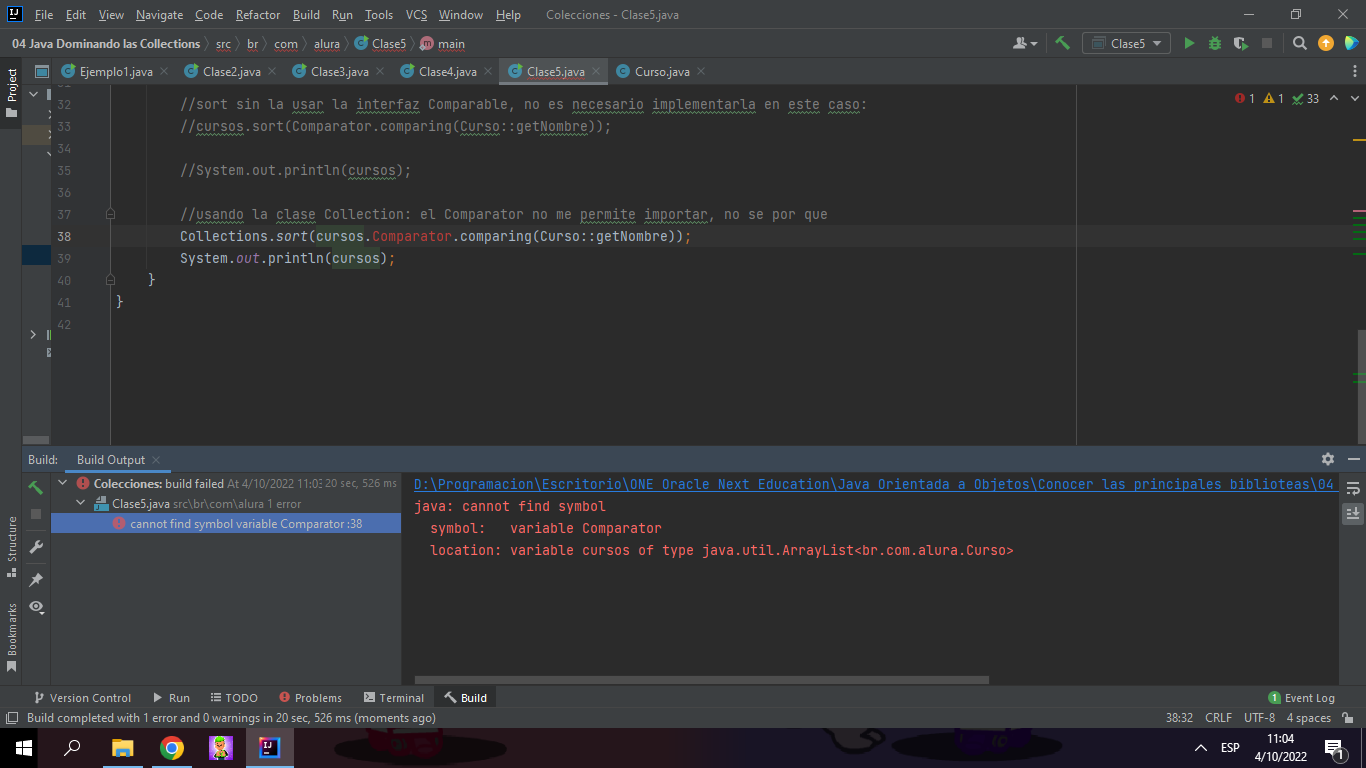Hide the Build tool window

1353,459
